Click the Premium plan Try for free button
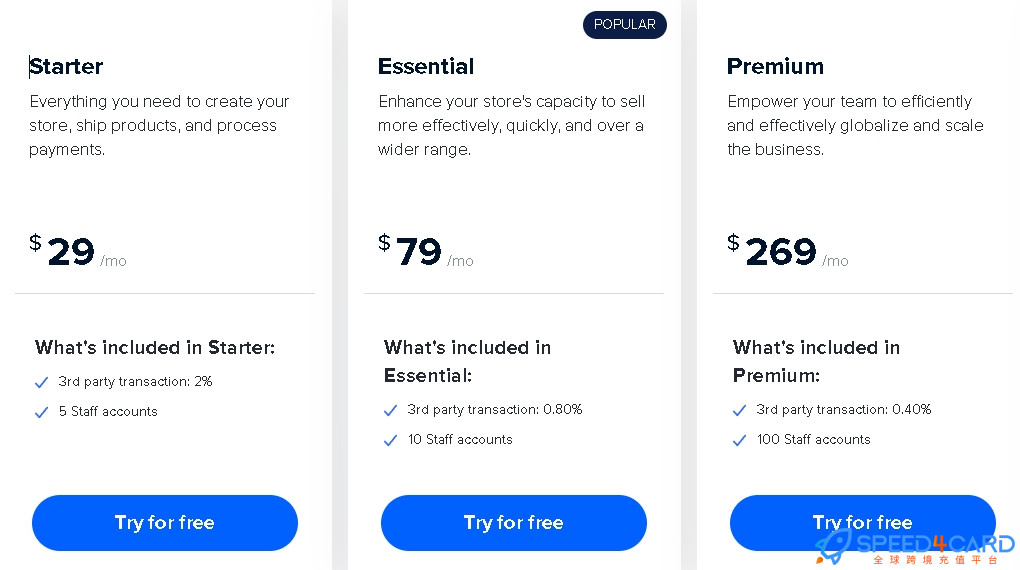 (x=863, y=522)
